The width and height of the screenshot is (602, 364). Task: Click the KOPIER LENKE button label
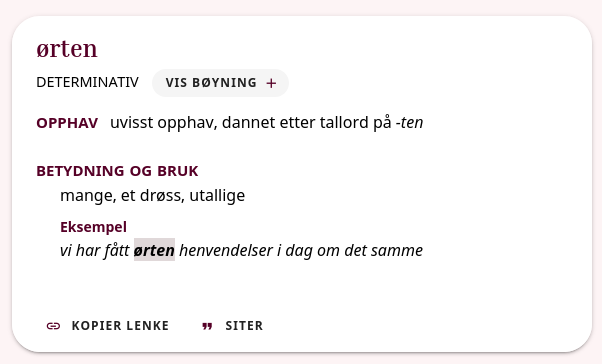coord(120,326)
